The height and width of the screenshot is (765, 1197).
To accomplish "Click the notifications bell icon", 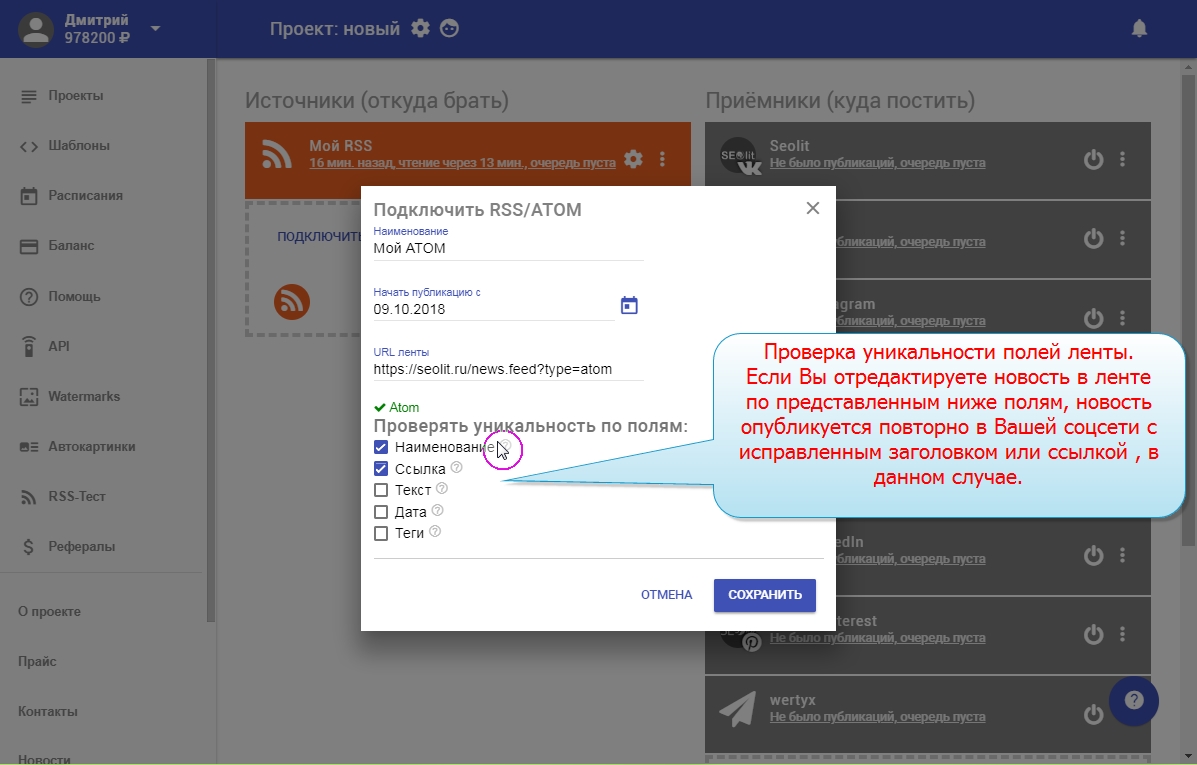I will click(1139, 29).
